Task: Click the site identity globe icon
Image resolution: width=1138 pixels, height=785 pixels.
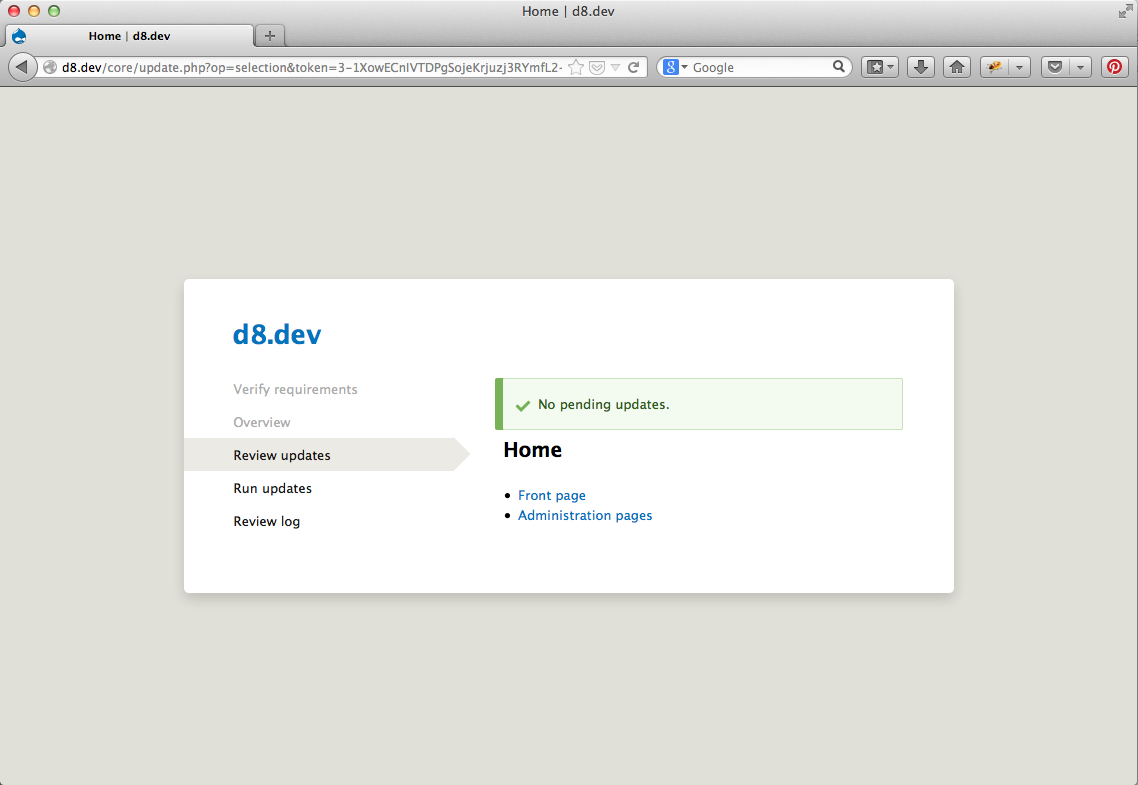Action: [49, 67]
